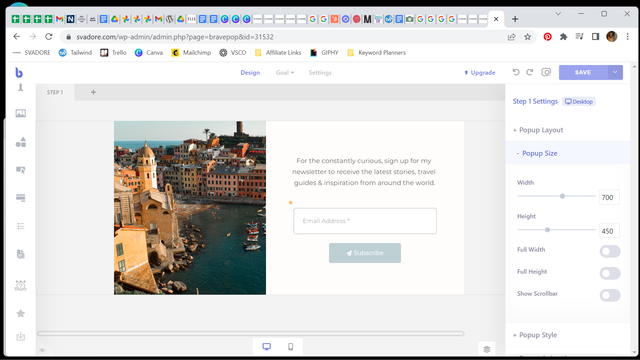The width and height of the screenshot is (640, 360).
Task: Click the undo icon in editor toolbar
Action: [516, 72]
